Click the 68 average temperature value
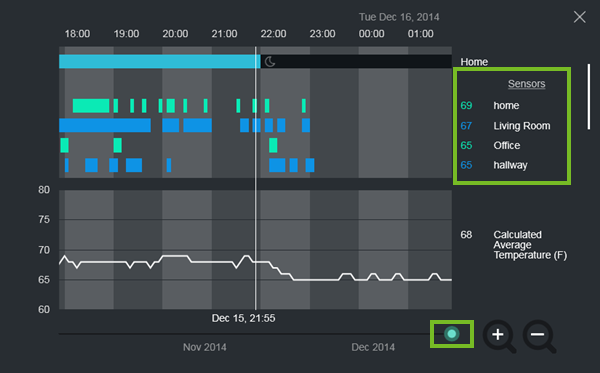This screenshot has width=600, height=373. (466, 235)
